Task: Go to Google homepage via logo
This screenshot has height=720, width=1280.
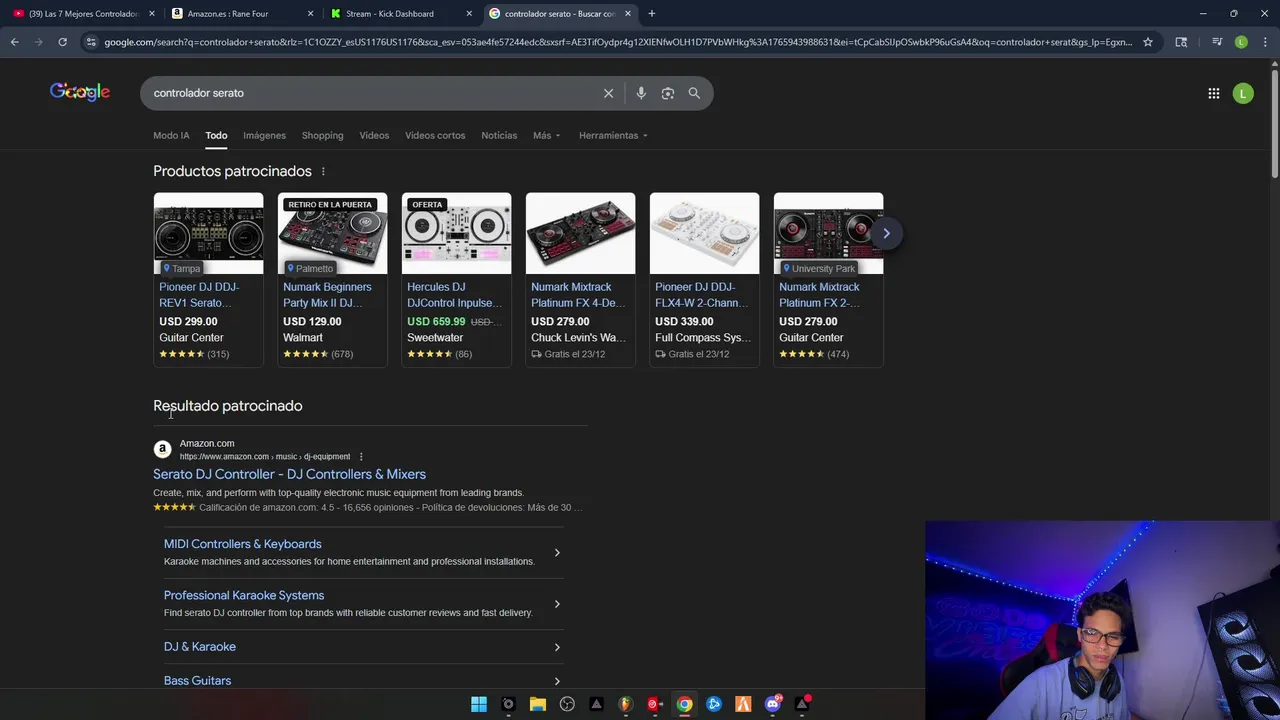Action: [x=80, y=92]
